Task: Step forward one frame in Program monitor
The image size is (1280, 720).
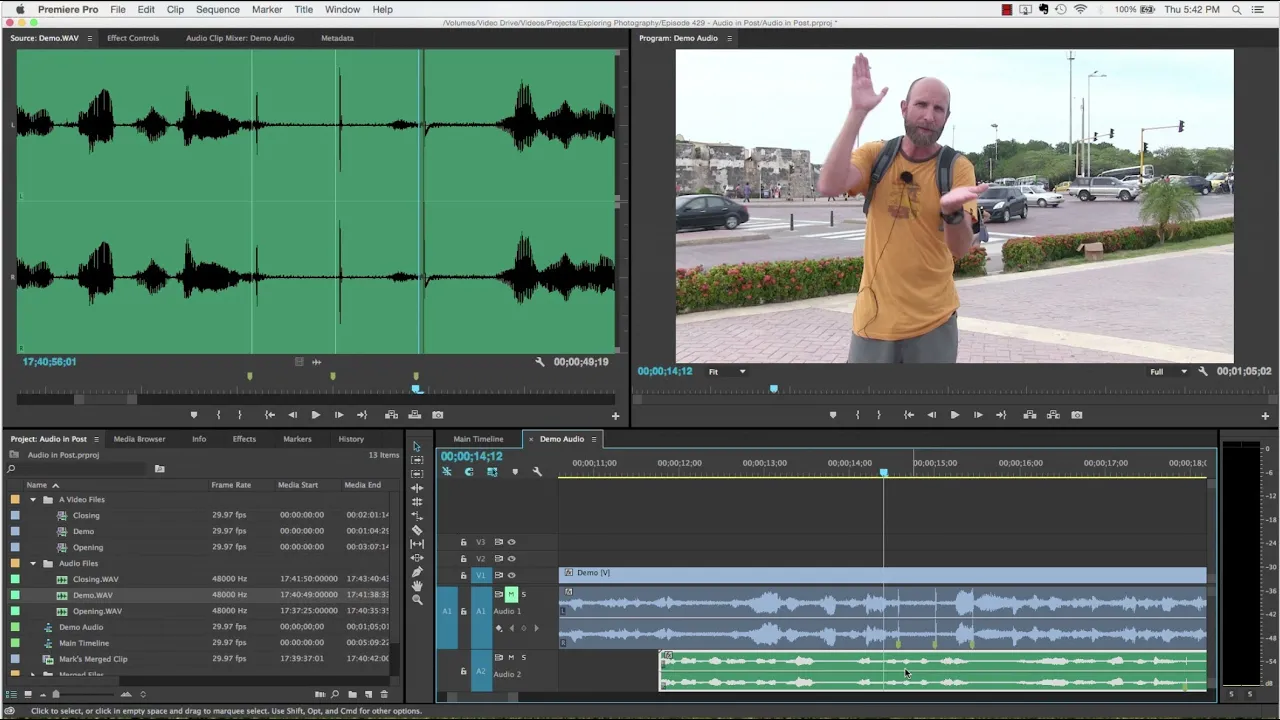Action: click(977, 415)
